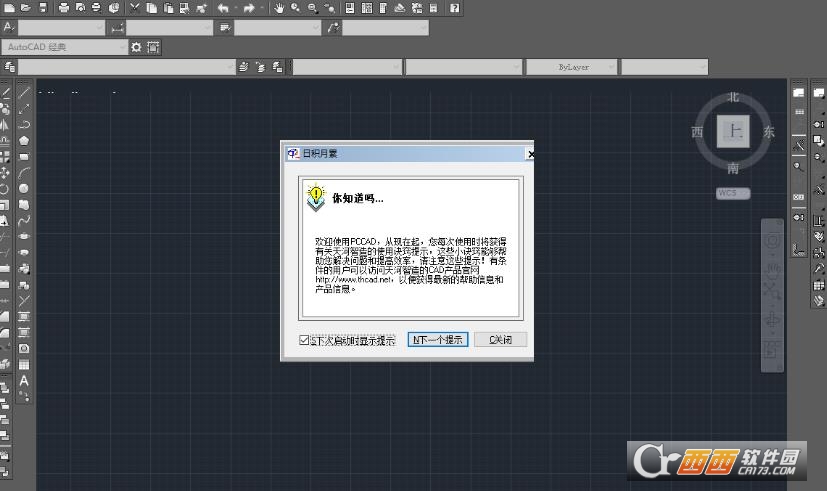Select the Rotate modify tool
This screenshot has width=827, height=491.
(x=5, y=188)
